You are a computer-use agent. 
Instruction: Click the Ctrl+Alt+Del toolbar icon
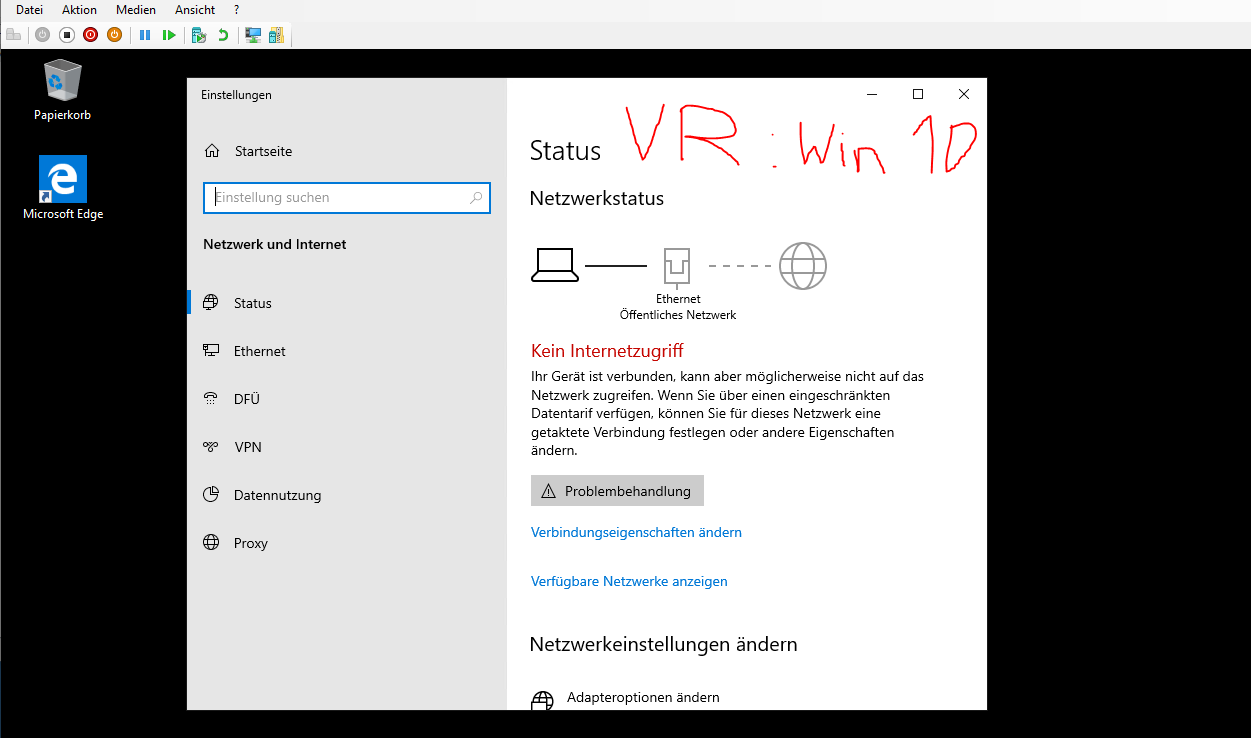14,35
